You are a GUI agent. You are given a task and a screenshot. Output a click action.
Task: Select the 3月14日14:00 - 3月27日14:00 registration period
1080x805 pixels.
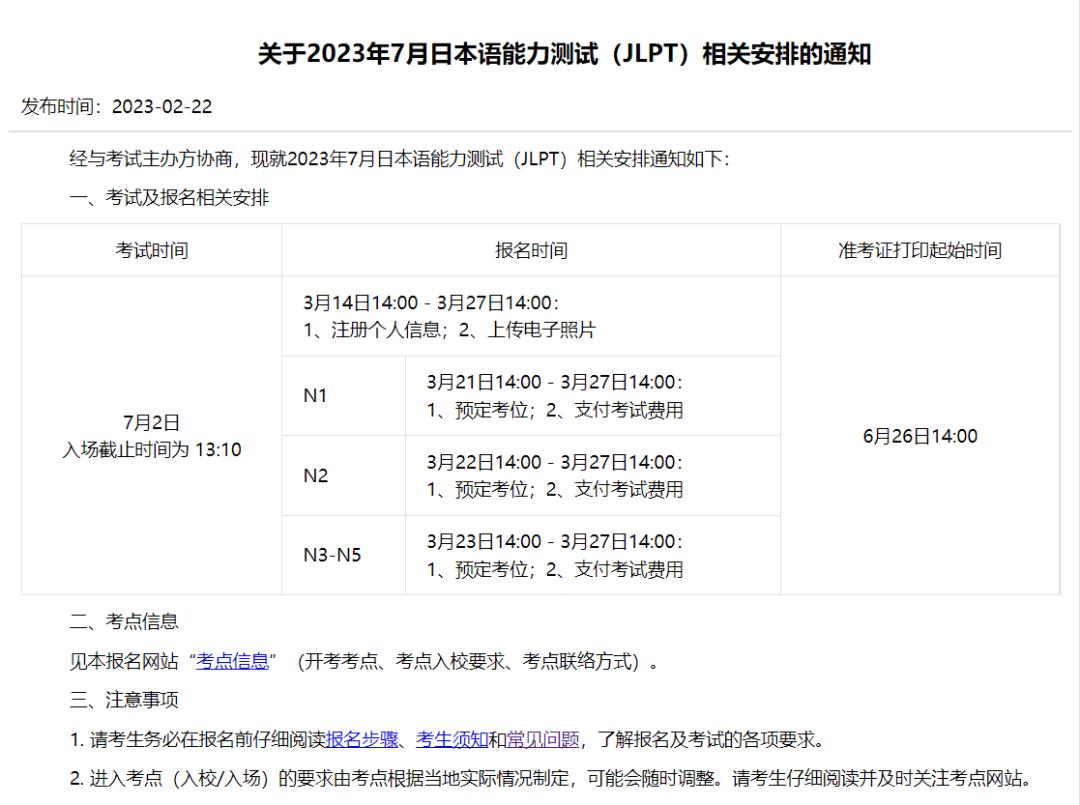(x=430, y=303)
